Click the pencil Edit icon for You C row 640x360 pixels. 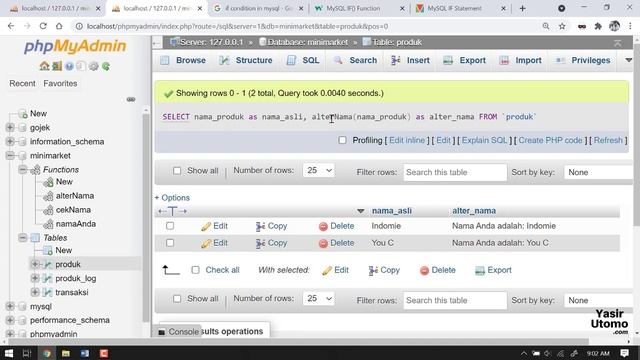coord(206,244)
